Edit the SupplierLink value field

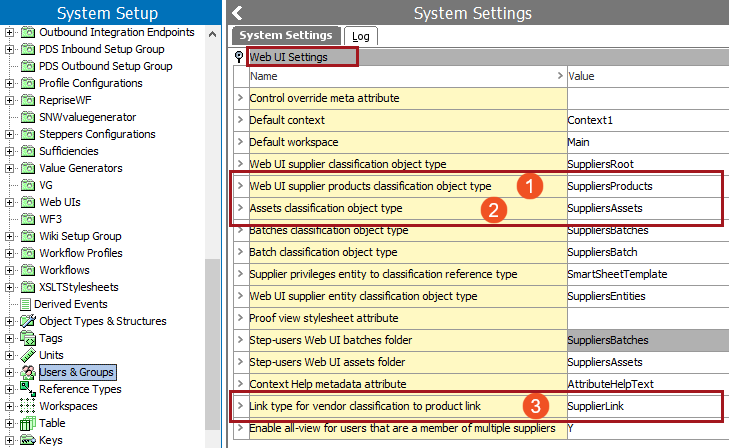642,406
